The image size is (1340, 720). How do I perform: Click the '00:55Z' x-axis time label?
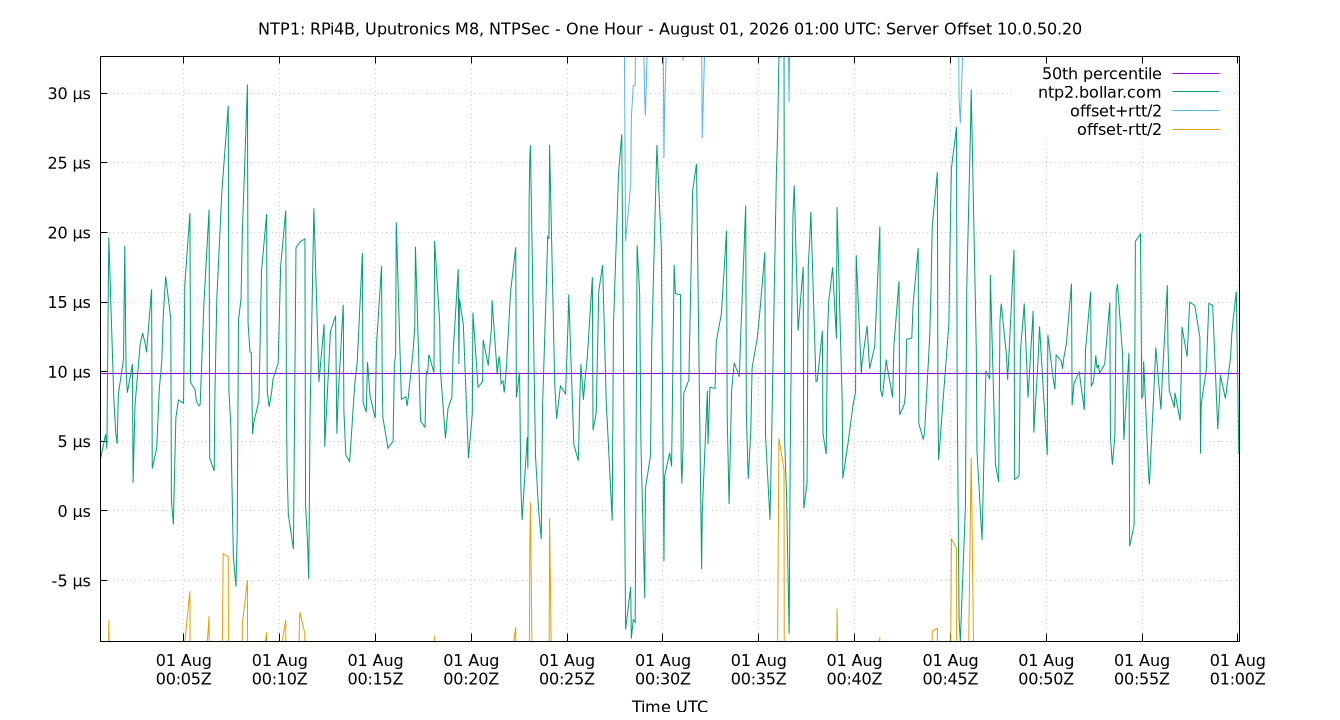tap(1142, 679)
